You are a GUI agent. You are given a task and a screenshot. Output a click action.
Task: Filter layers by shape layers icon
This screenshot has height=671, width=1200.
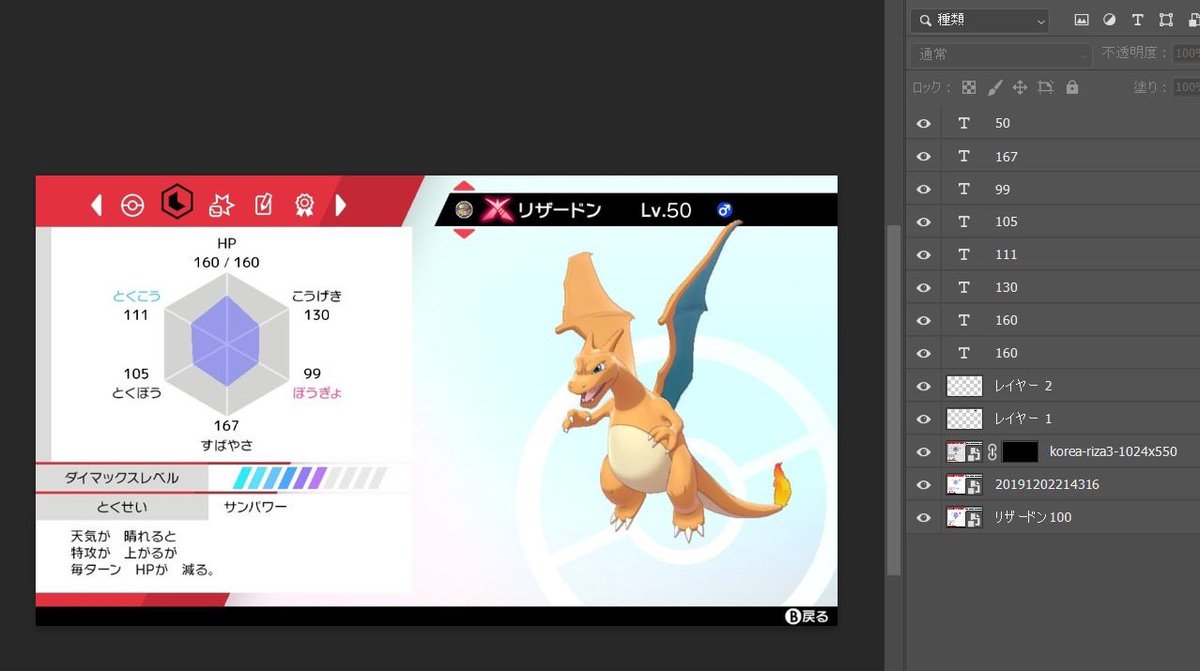click(1165, 20)
